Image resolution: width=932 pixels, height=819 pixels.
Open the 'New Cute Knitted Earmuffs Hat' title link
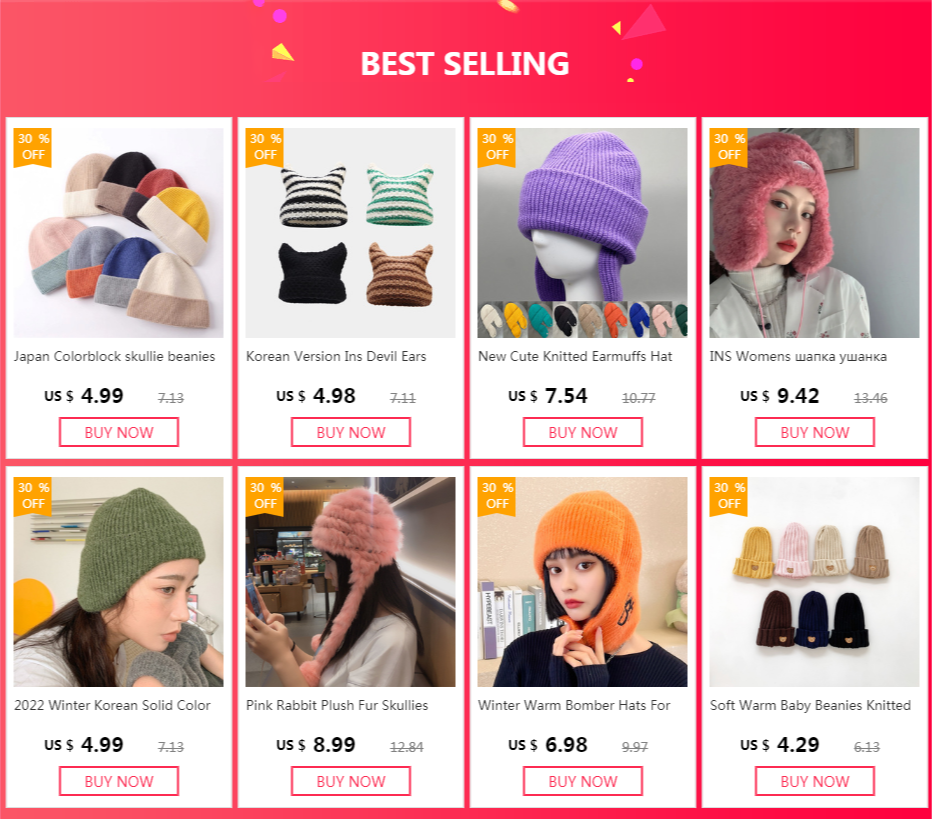pyautogui.click(x=575, y=356)
